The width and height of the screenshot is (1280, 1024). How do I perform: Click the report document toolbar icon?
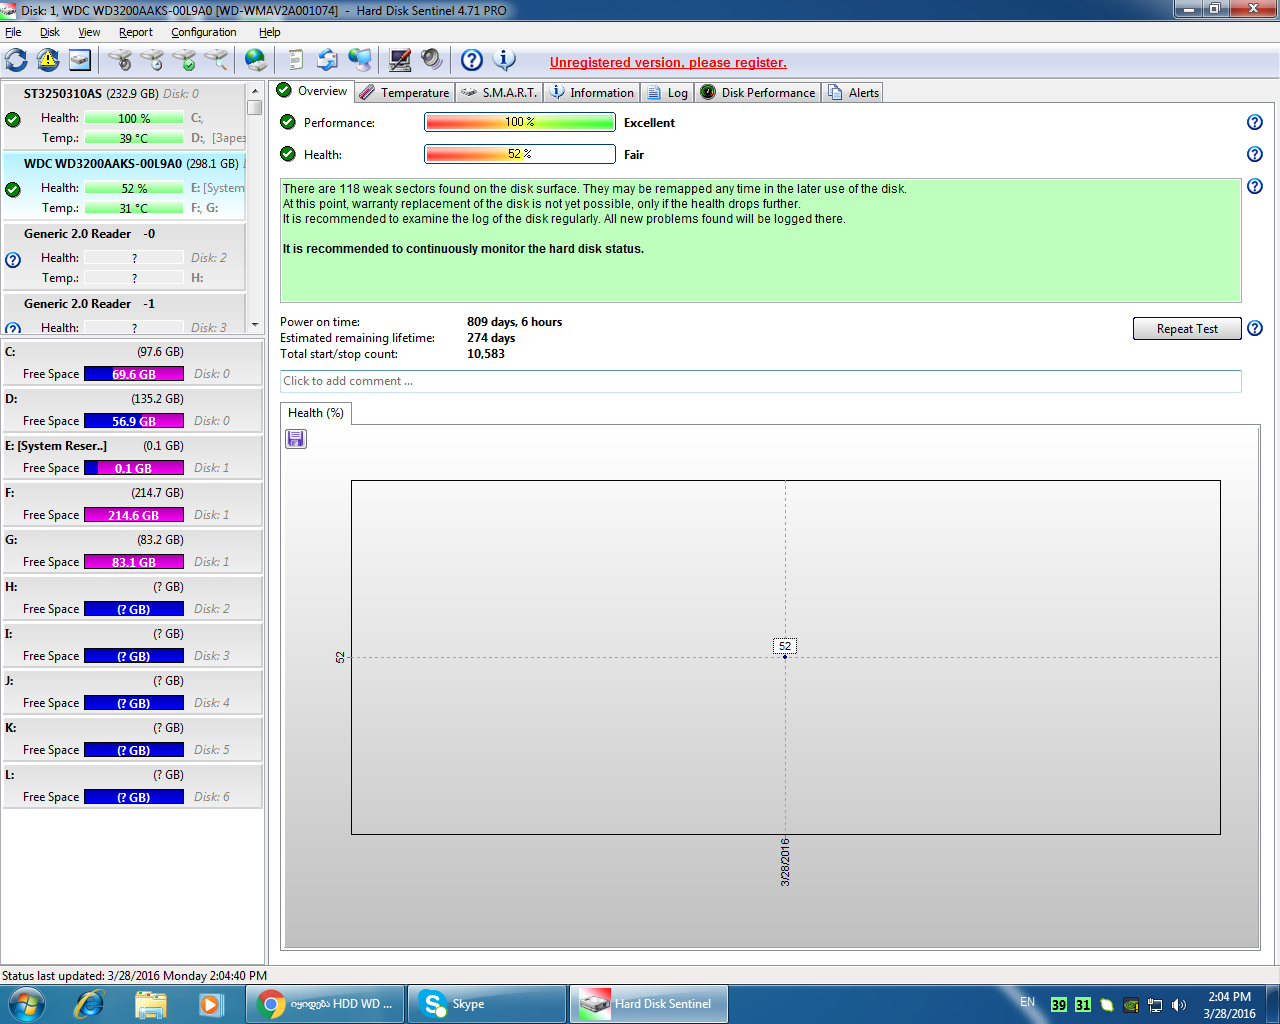(296, 60)
